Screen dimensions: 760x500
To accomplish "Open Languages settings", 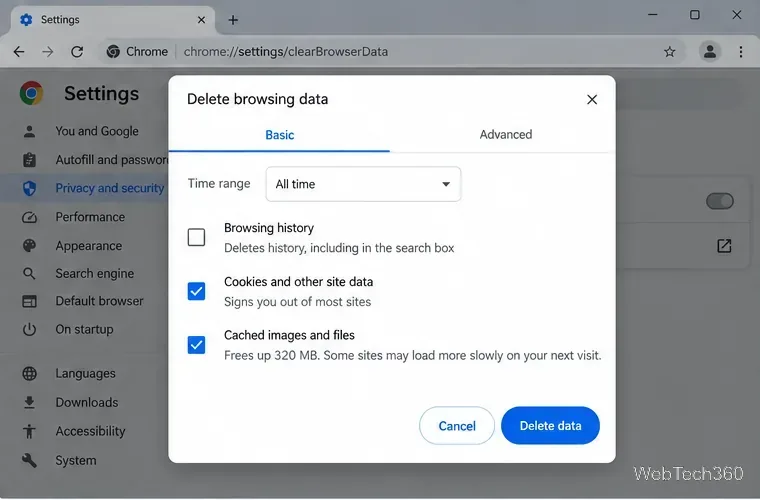I will point(85,374).
